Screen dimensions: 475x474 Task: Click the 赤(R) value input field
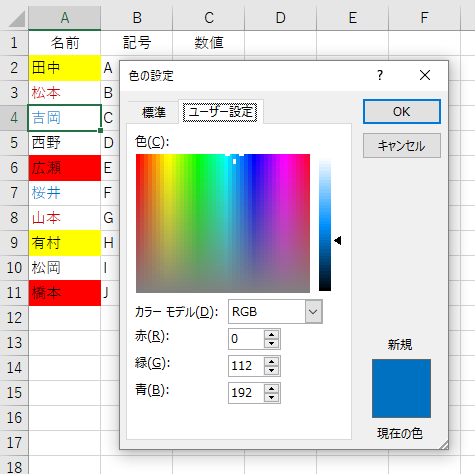pyautogui.click(x=246, y=339)
